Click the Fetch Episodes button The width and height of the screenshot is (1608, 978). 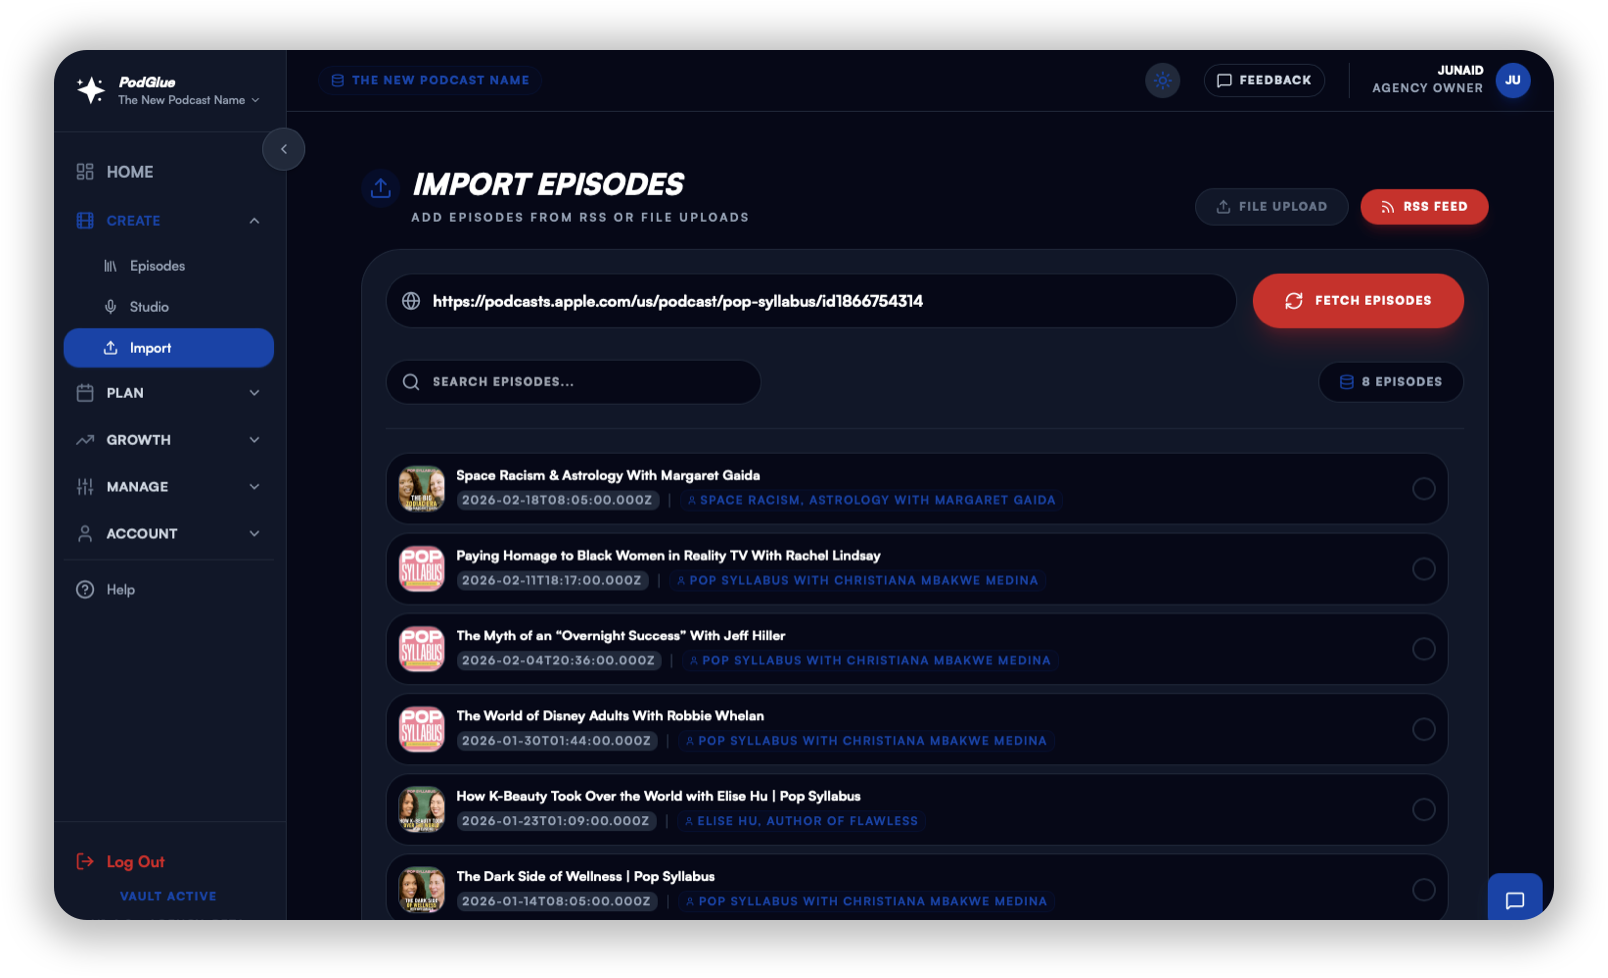pyautogui.click(x=1357, y=300)
